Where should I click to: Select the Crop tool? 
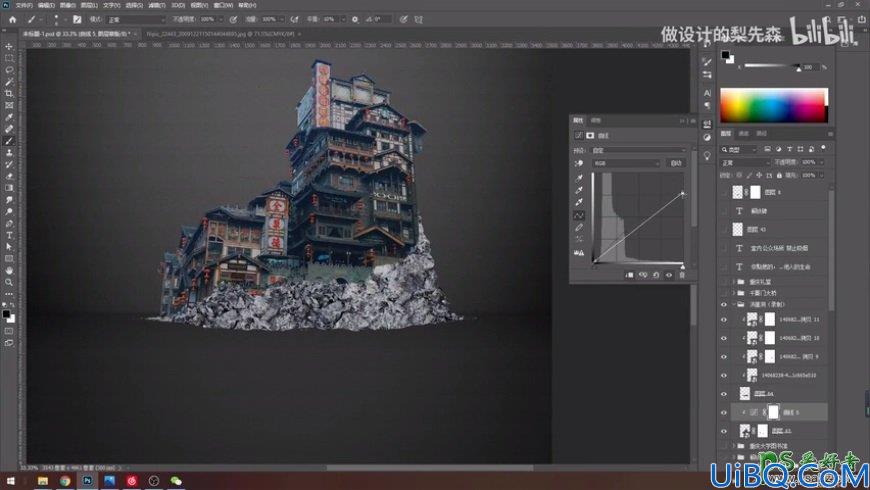(9, 94)
